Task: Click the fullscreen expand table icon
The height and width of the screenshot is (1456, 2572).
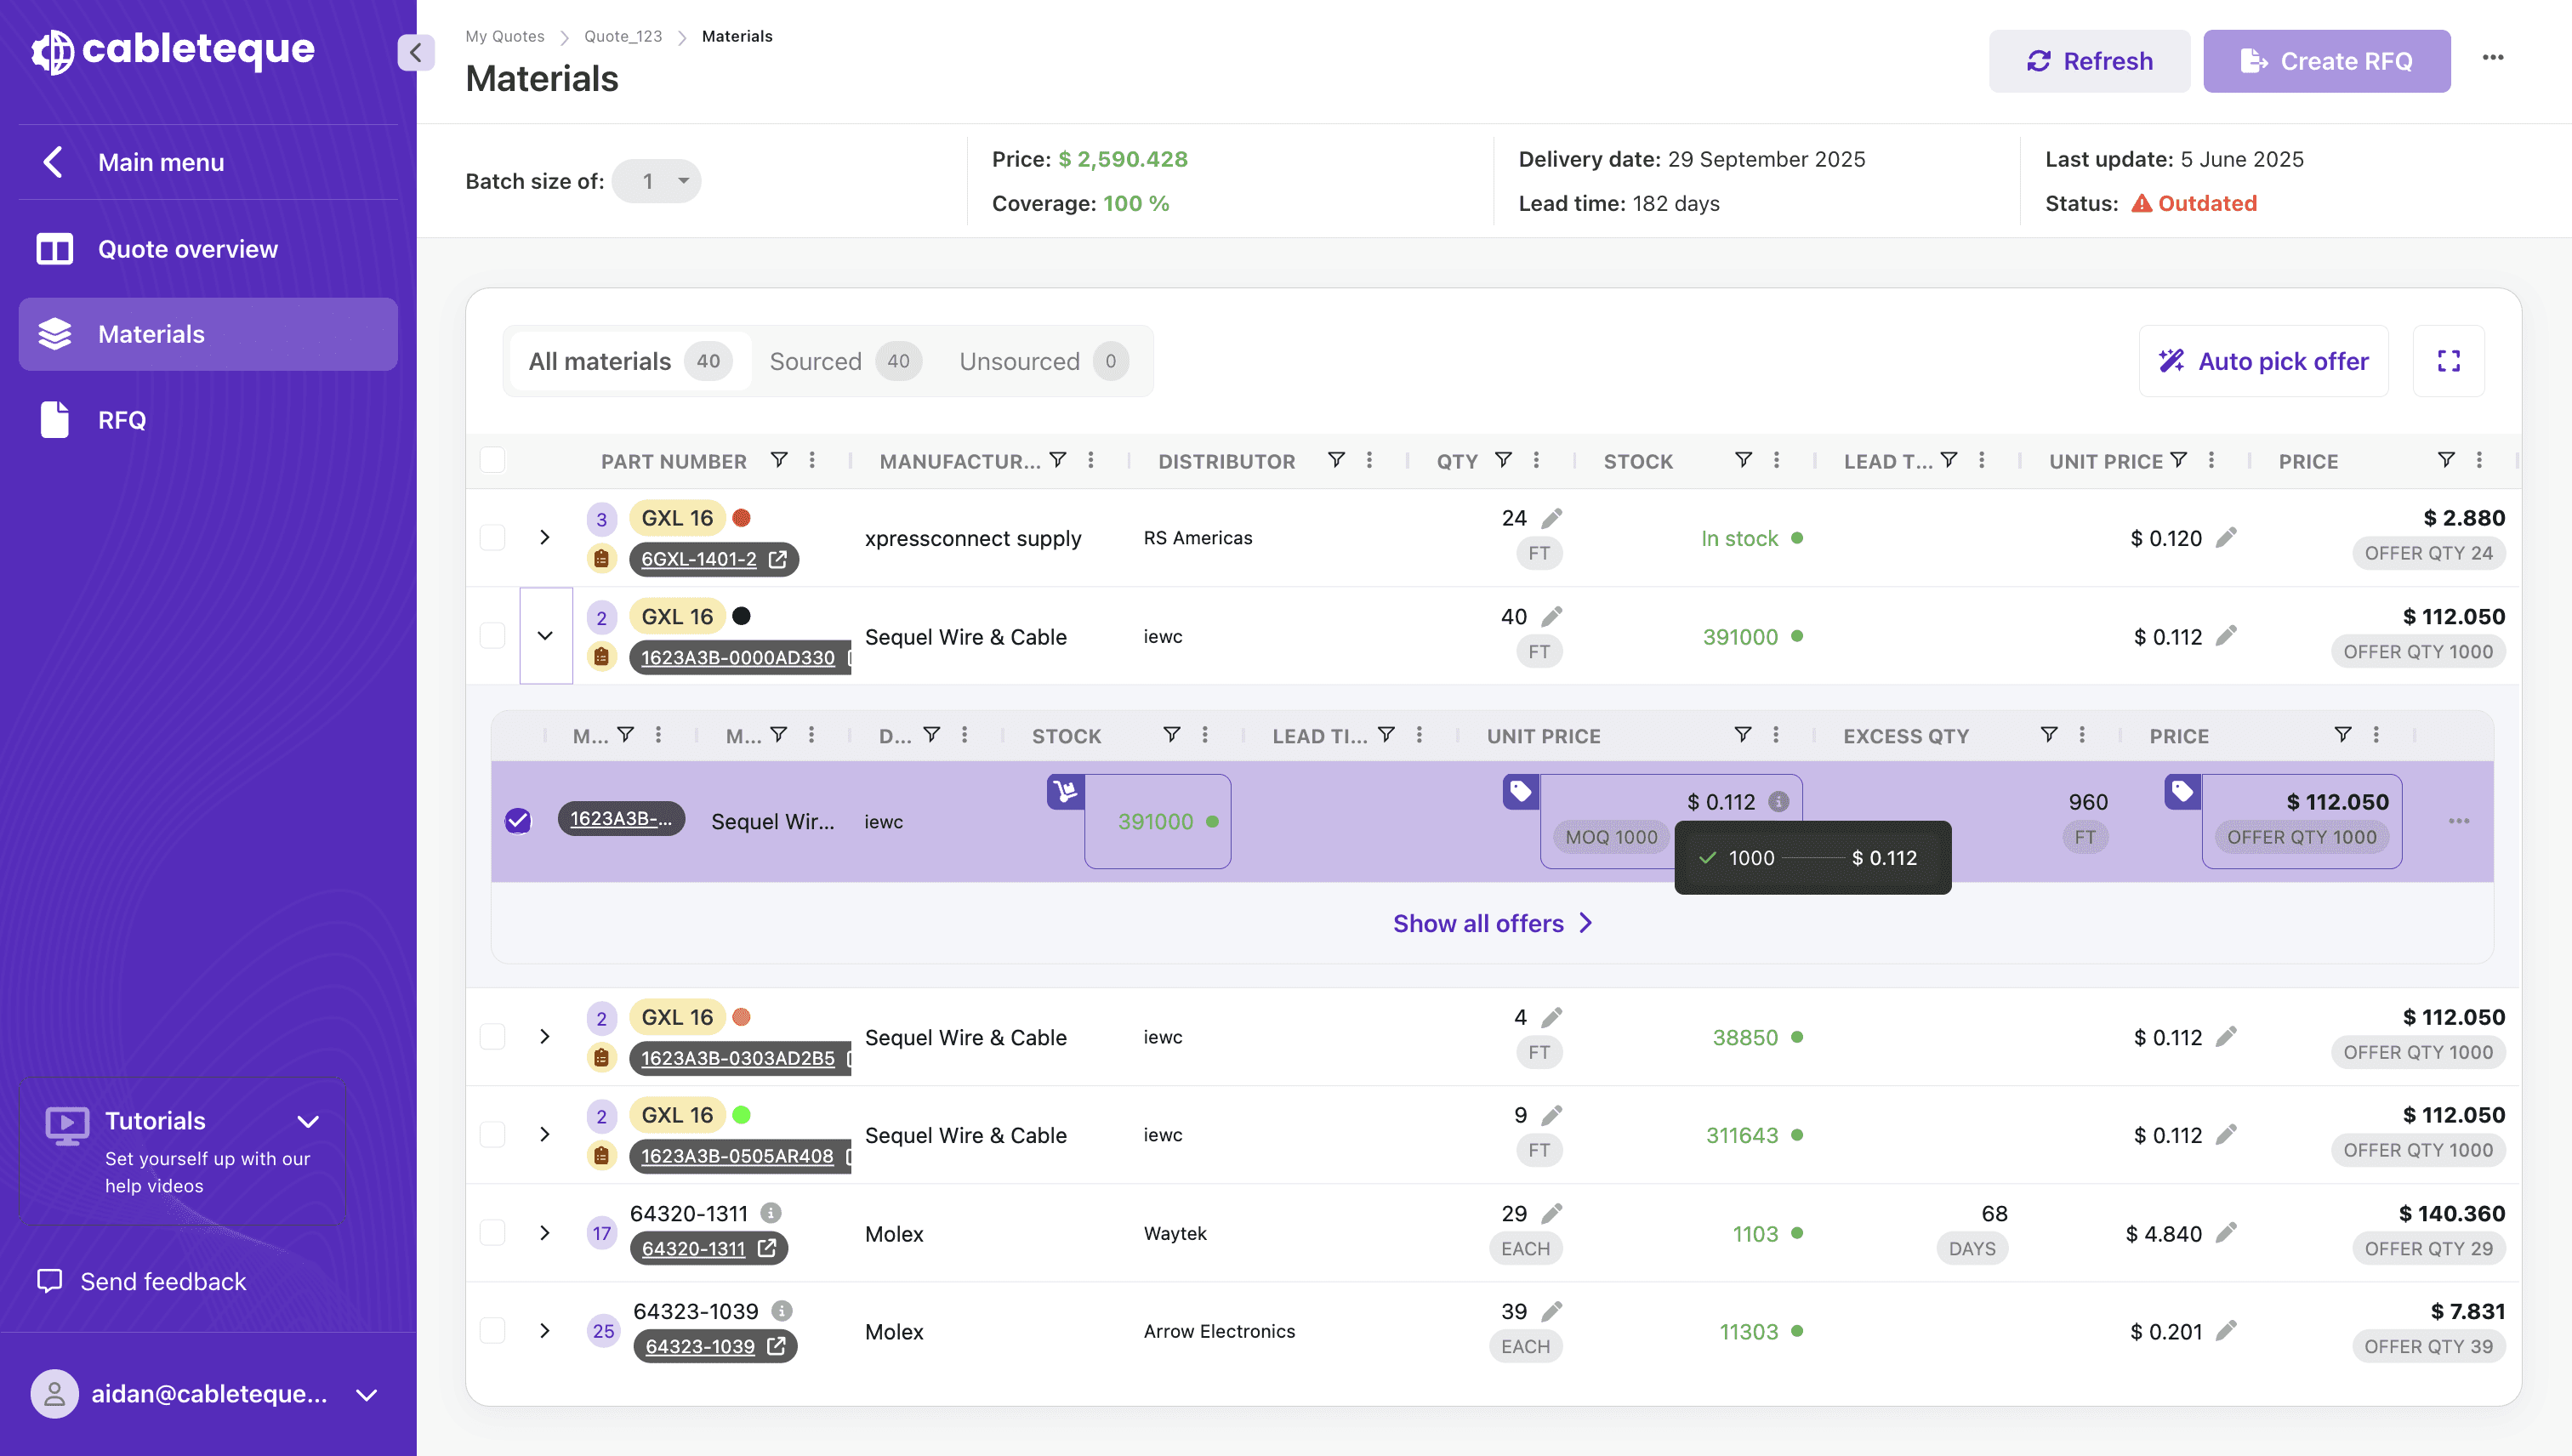Action: pos(2448,361)
